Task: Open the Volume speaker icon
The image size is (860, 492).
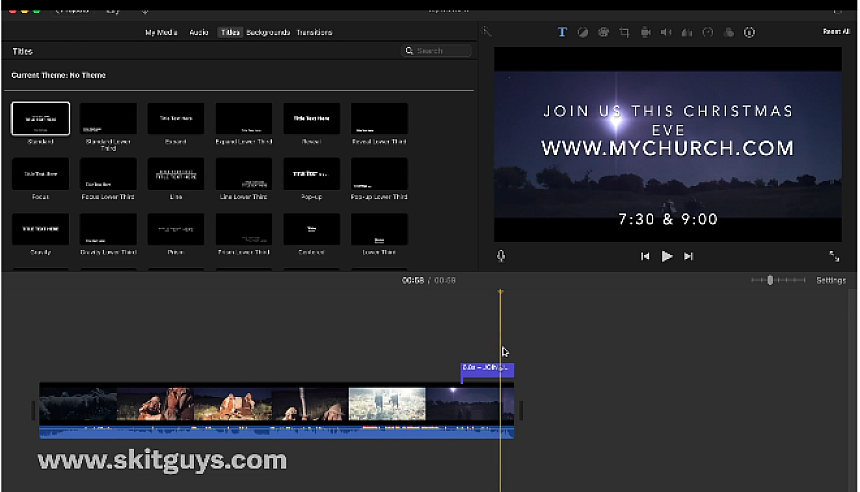Action: pos(667,32)
